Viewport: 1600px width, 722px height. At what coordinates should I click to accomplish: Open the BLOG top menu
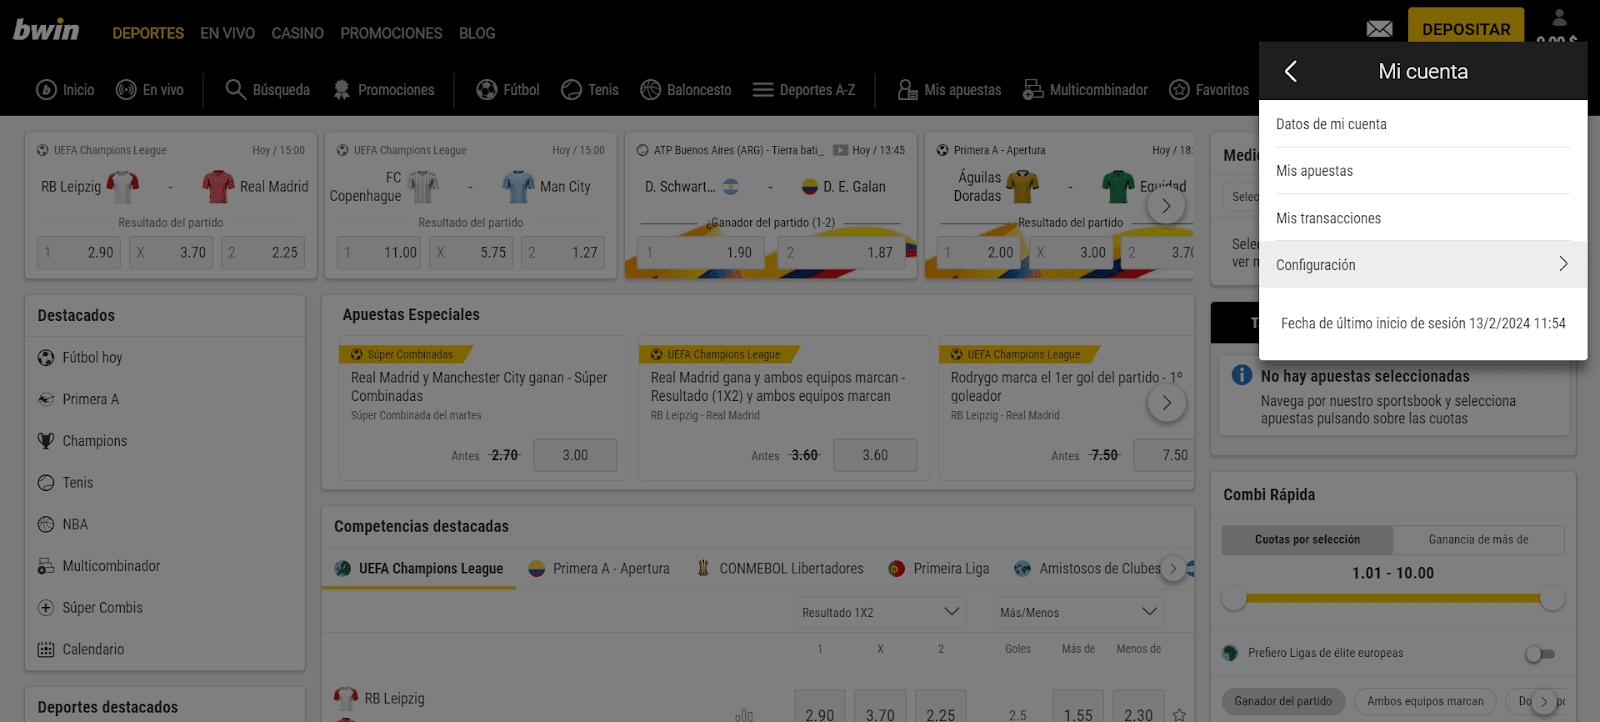point(477,33)
